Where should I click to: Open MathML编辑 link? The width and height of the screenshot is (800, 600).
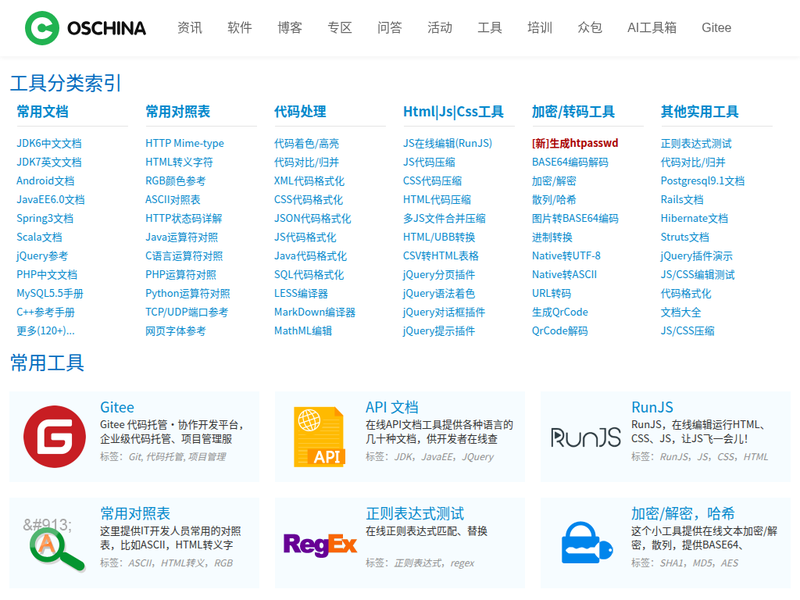coord(303,331)
